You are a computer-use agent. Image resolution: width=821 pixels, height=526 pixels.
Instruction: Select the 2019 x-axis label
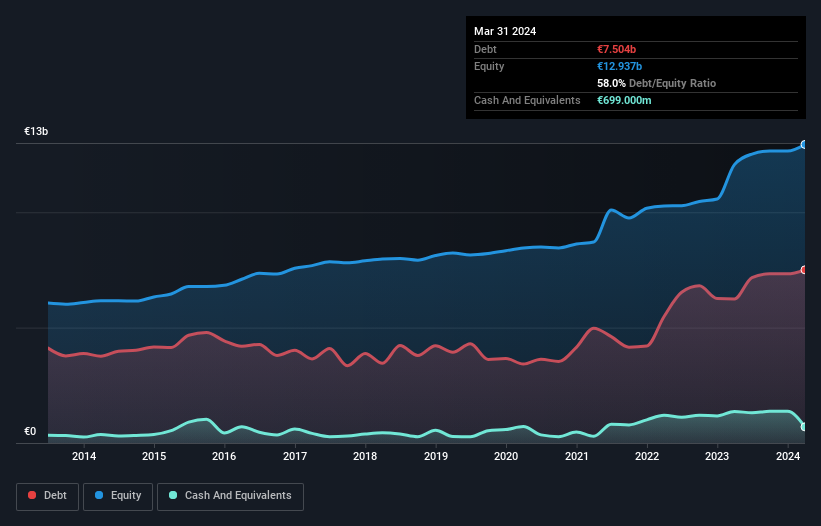(x=436, y=456)
